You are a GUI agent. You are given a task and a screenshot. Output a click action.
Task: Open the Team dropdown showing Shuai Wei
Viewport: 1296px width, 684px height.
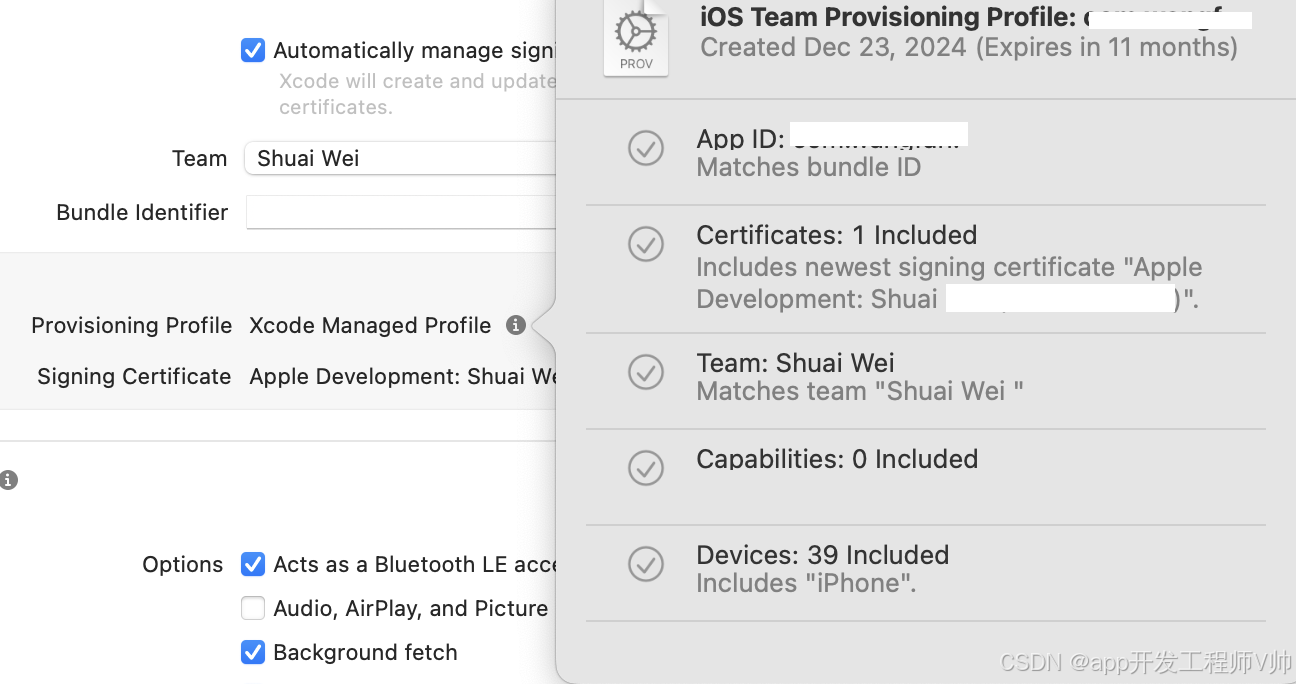pos(400,158)
